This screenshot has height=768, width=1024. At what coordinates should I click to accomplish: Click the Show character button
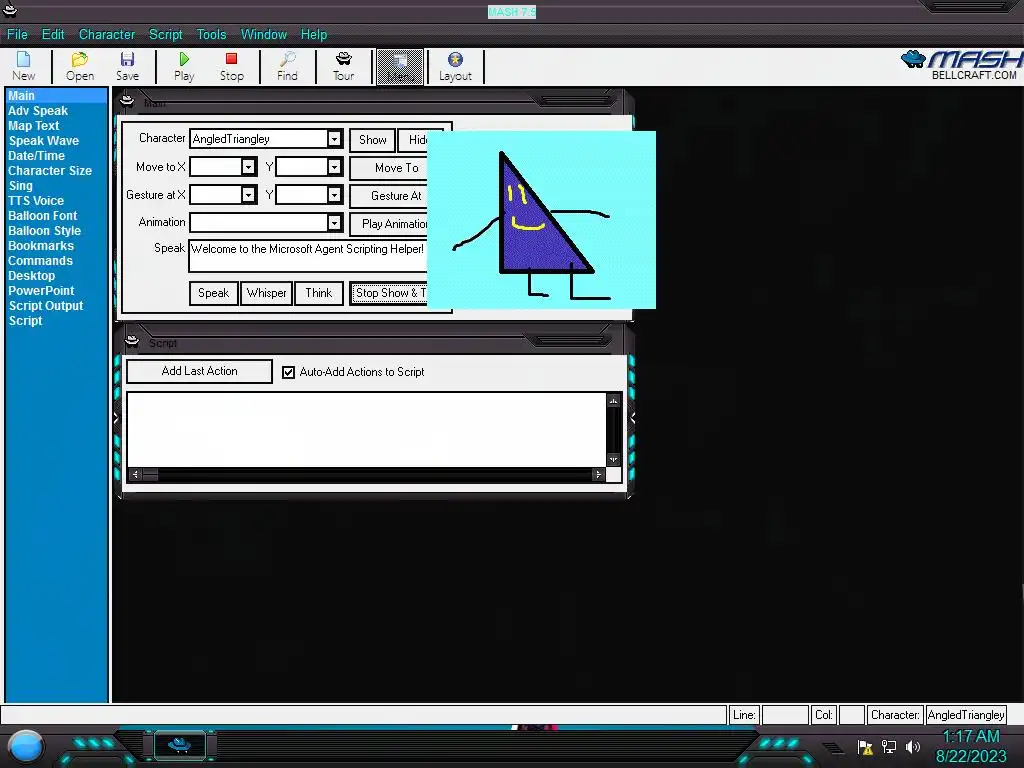tap(372, 140)
